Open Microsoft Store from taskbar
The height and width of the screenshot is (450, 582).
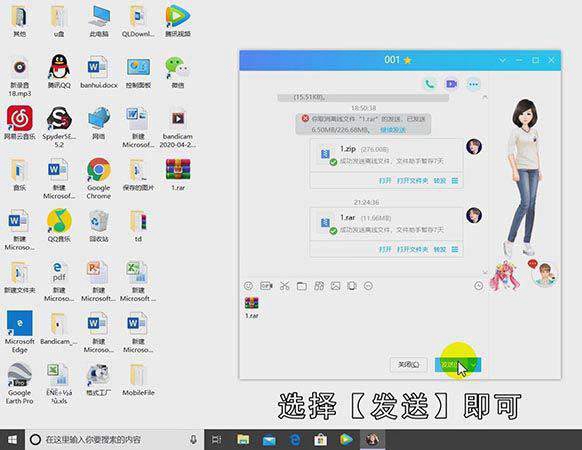tap(321, 440)
